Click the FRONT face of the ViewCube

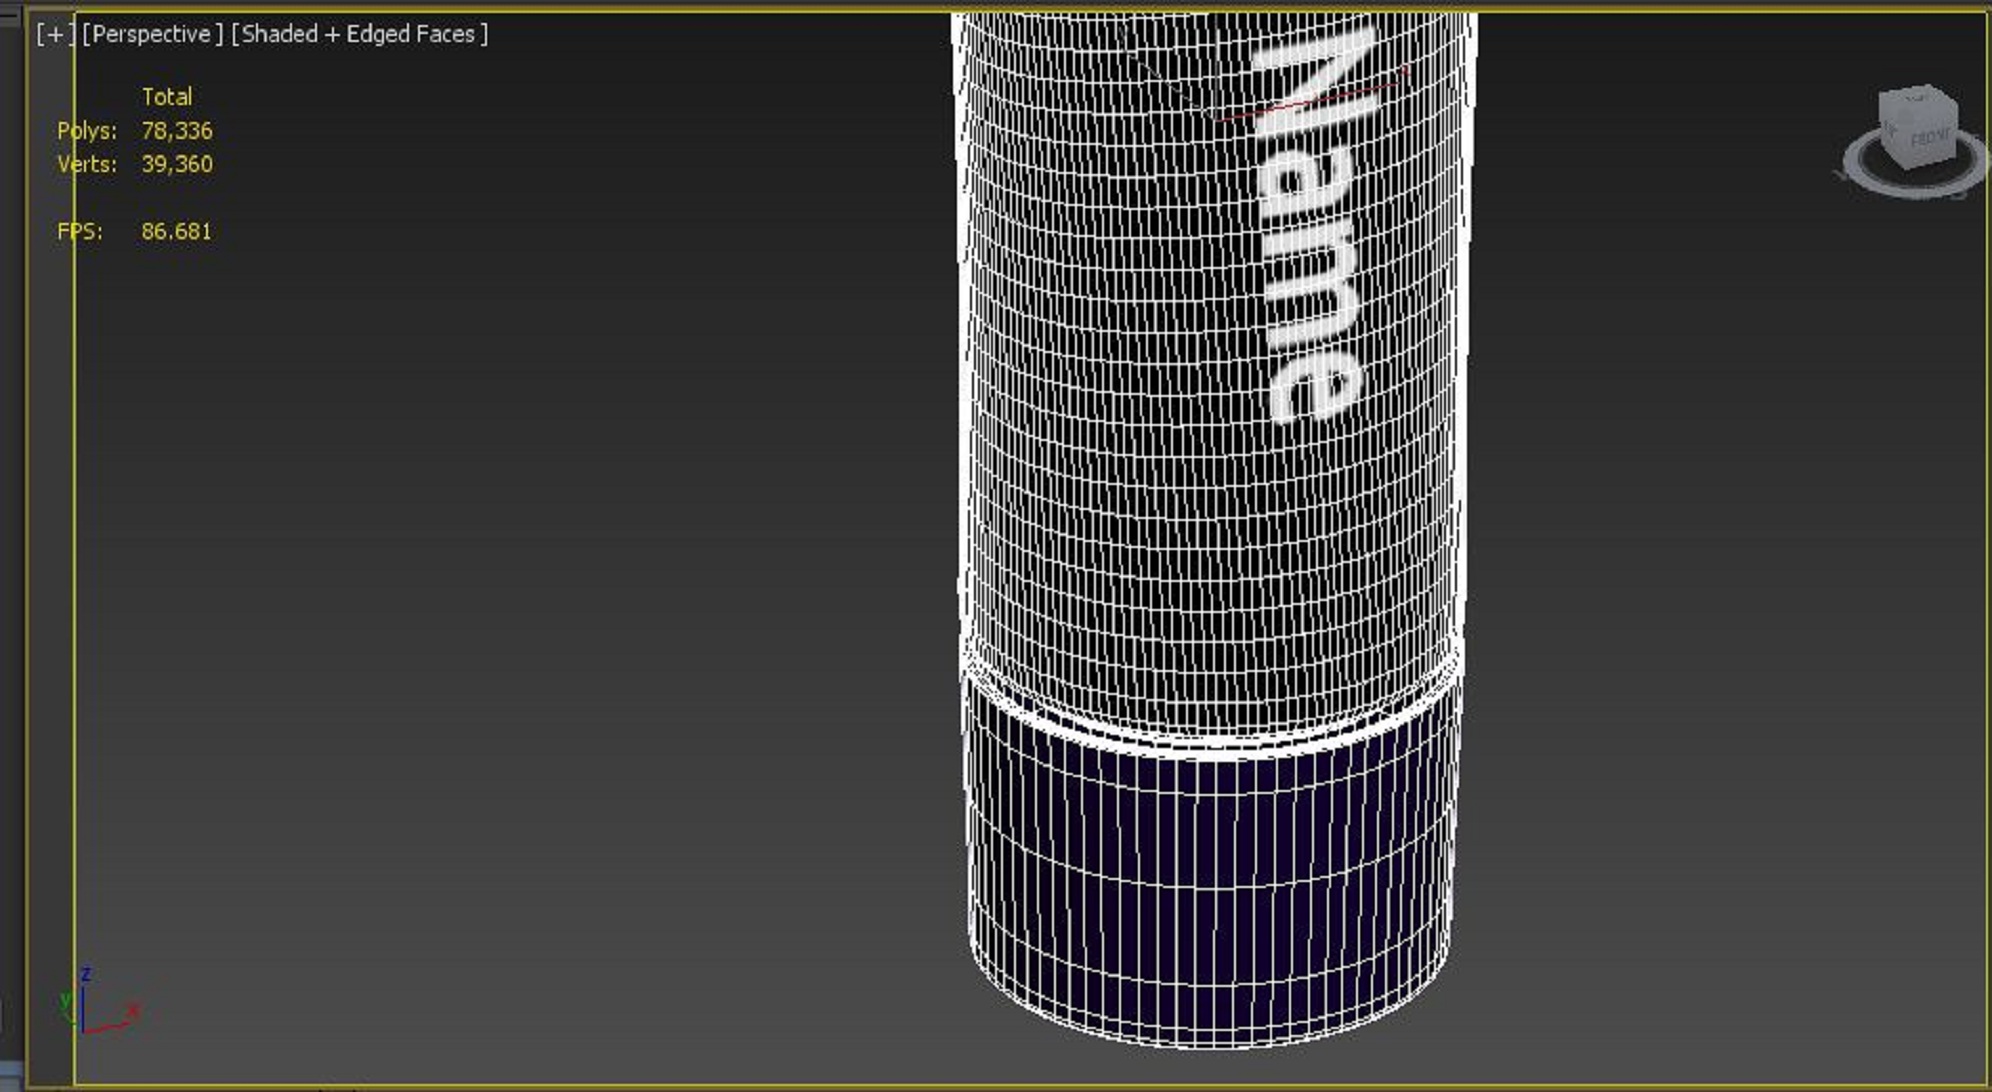pyautogui.click(x=1930, y=137)
